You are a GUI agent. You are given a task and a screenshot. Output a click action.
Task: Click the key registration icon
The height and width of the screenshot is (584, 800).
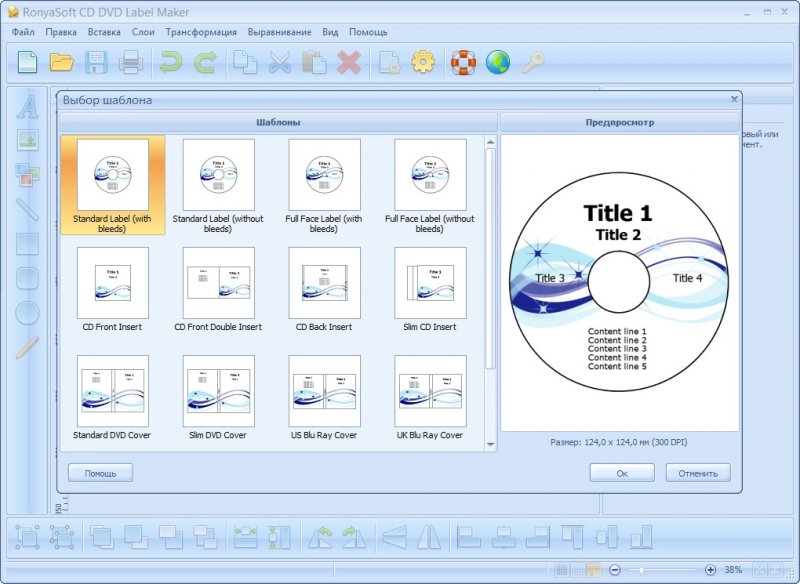click(x=533, y=62)
